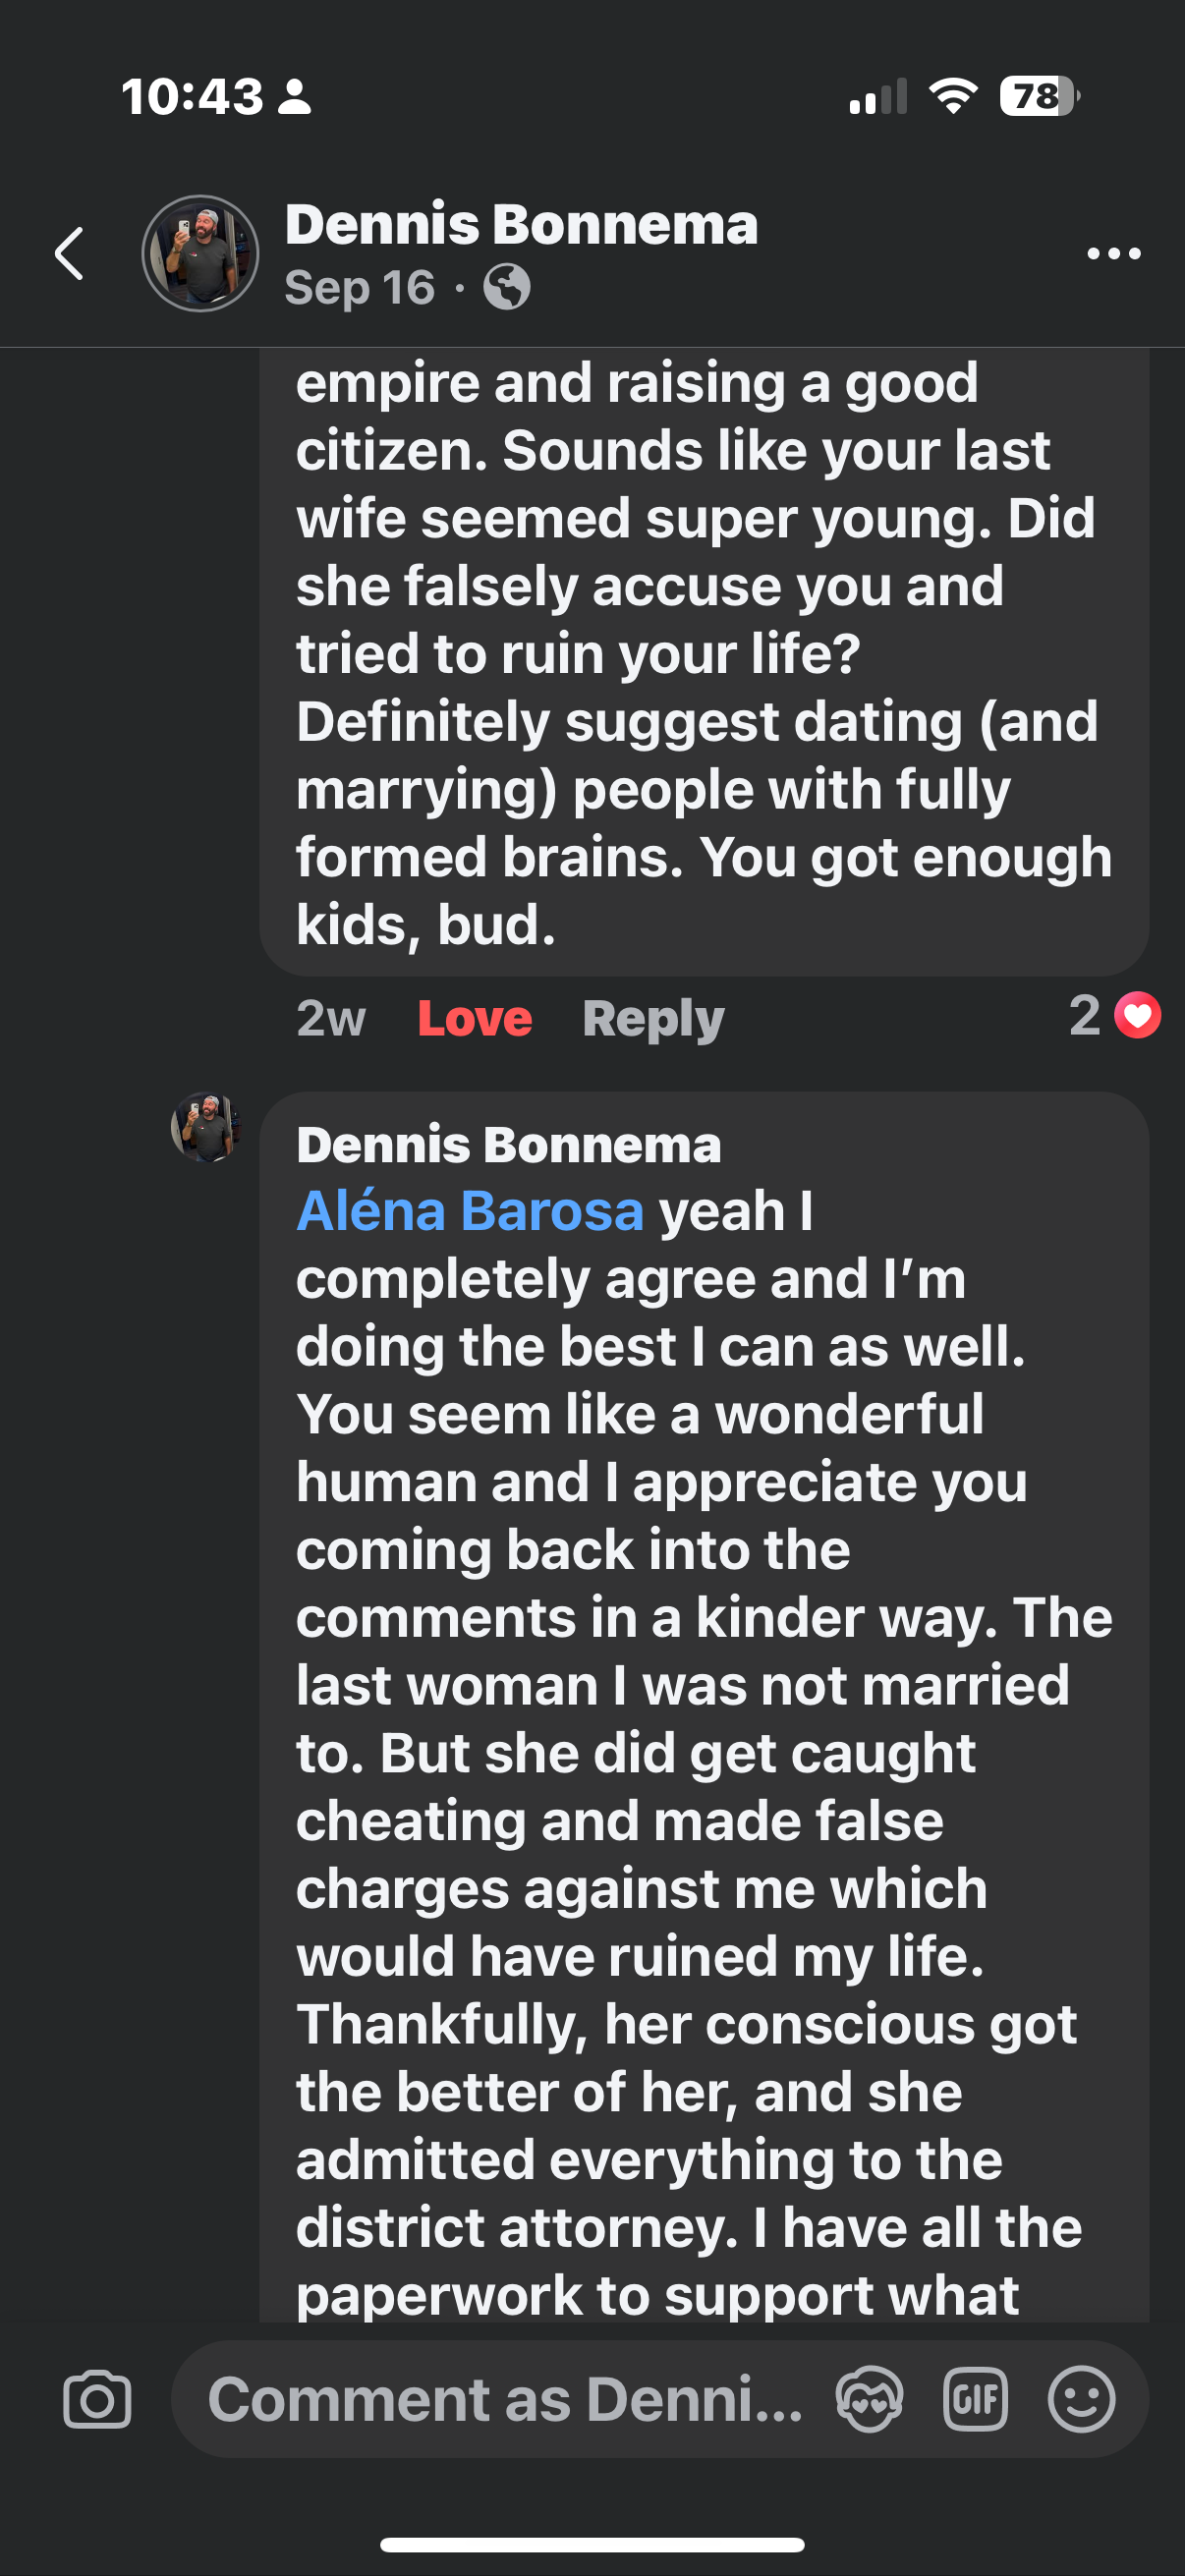View the reaction count of 2

point(1085,1016)
